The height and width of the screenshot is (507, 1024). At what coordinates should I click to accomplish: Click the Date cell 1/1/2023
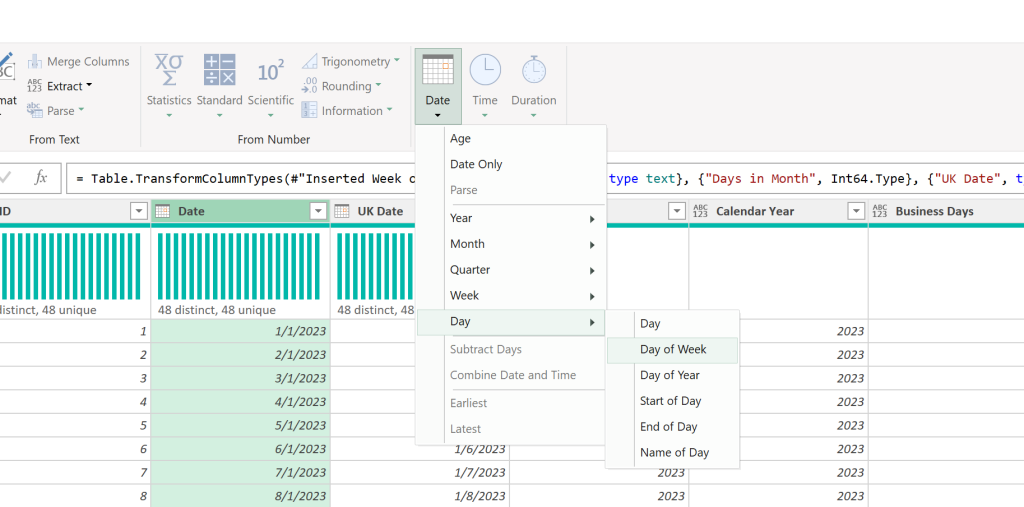pos(240,331)
